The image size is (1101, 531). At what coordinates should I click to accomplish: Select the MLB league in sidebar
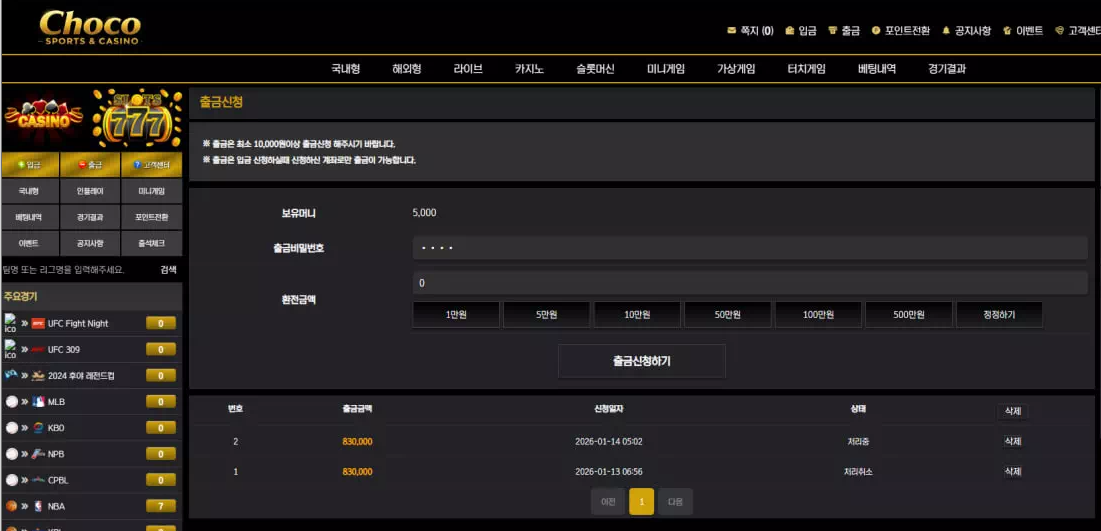coord(56,402)
